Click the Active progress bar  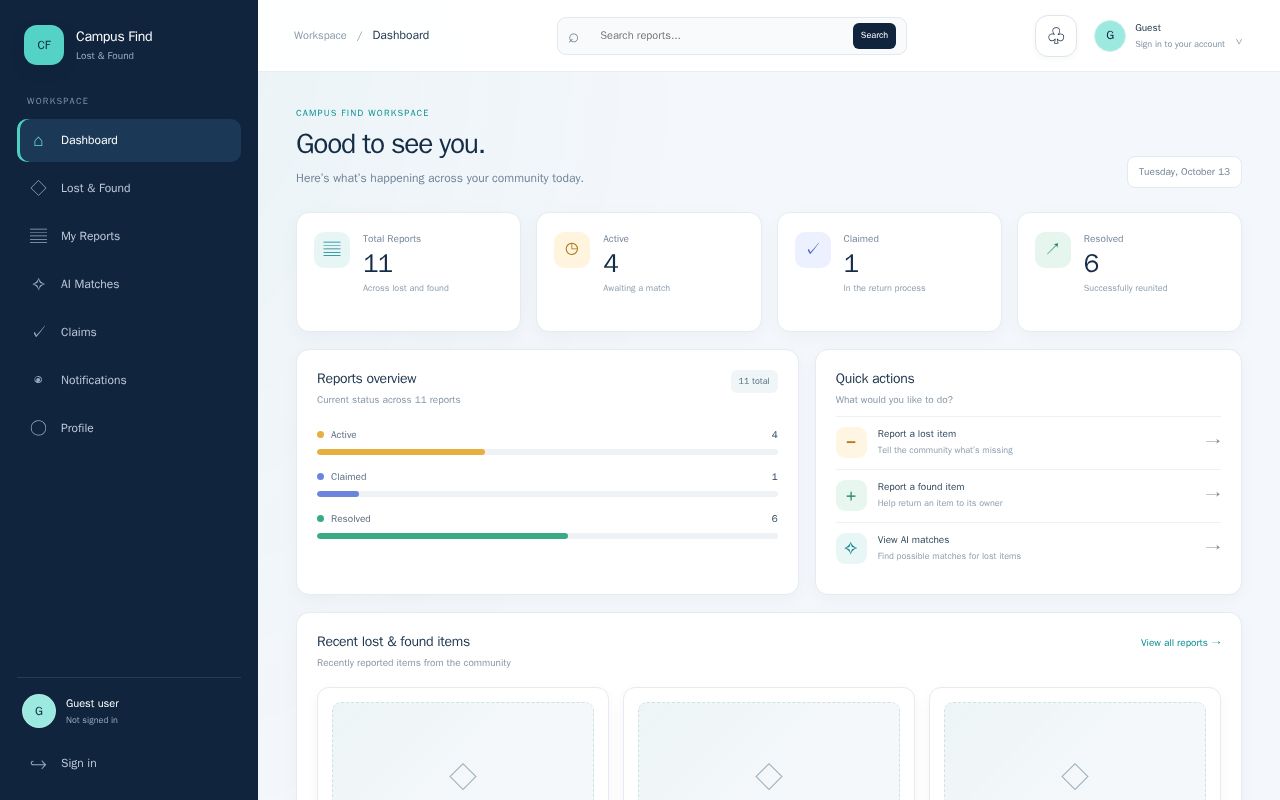(547, 452)
